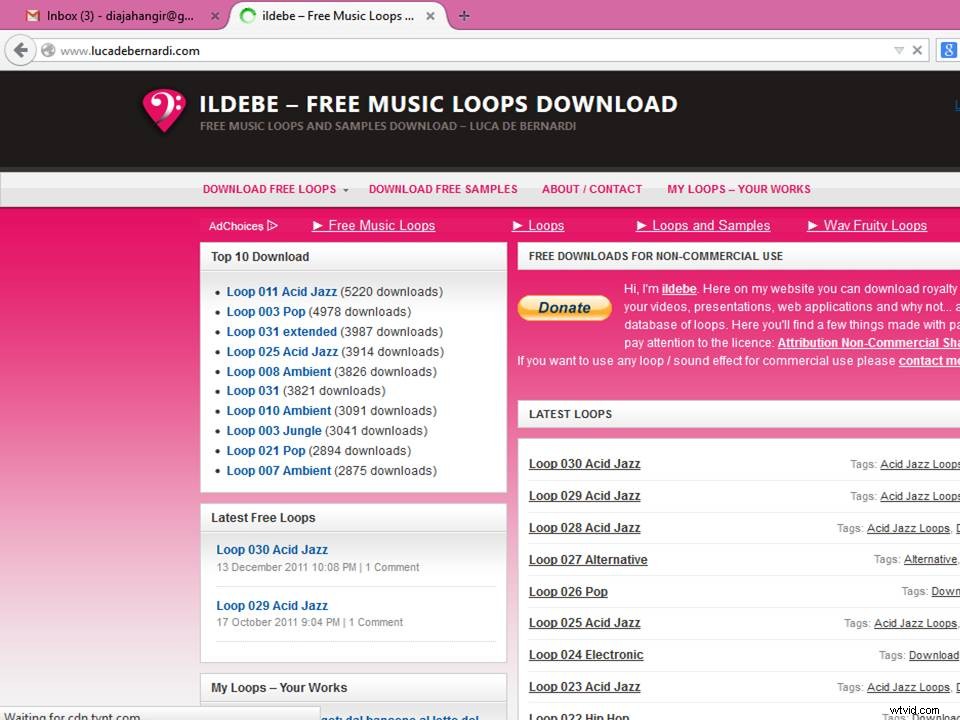
Task: Open the address bar history dropdown arrow
Action: tap(898, 50)
